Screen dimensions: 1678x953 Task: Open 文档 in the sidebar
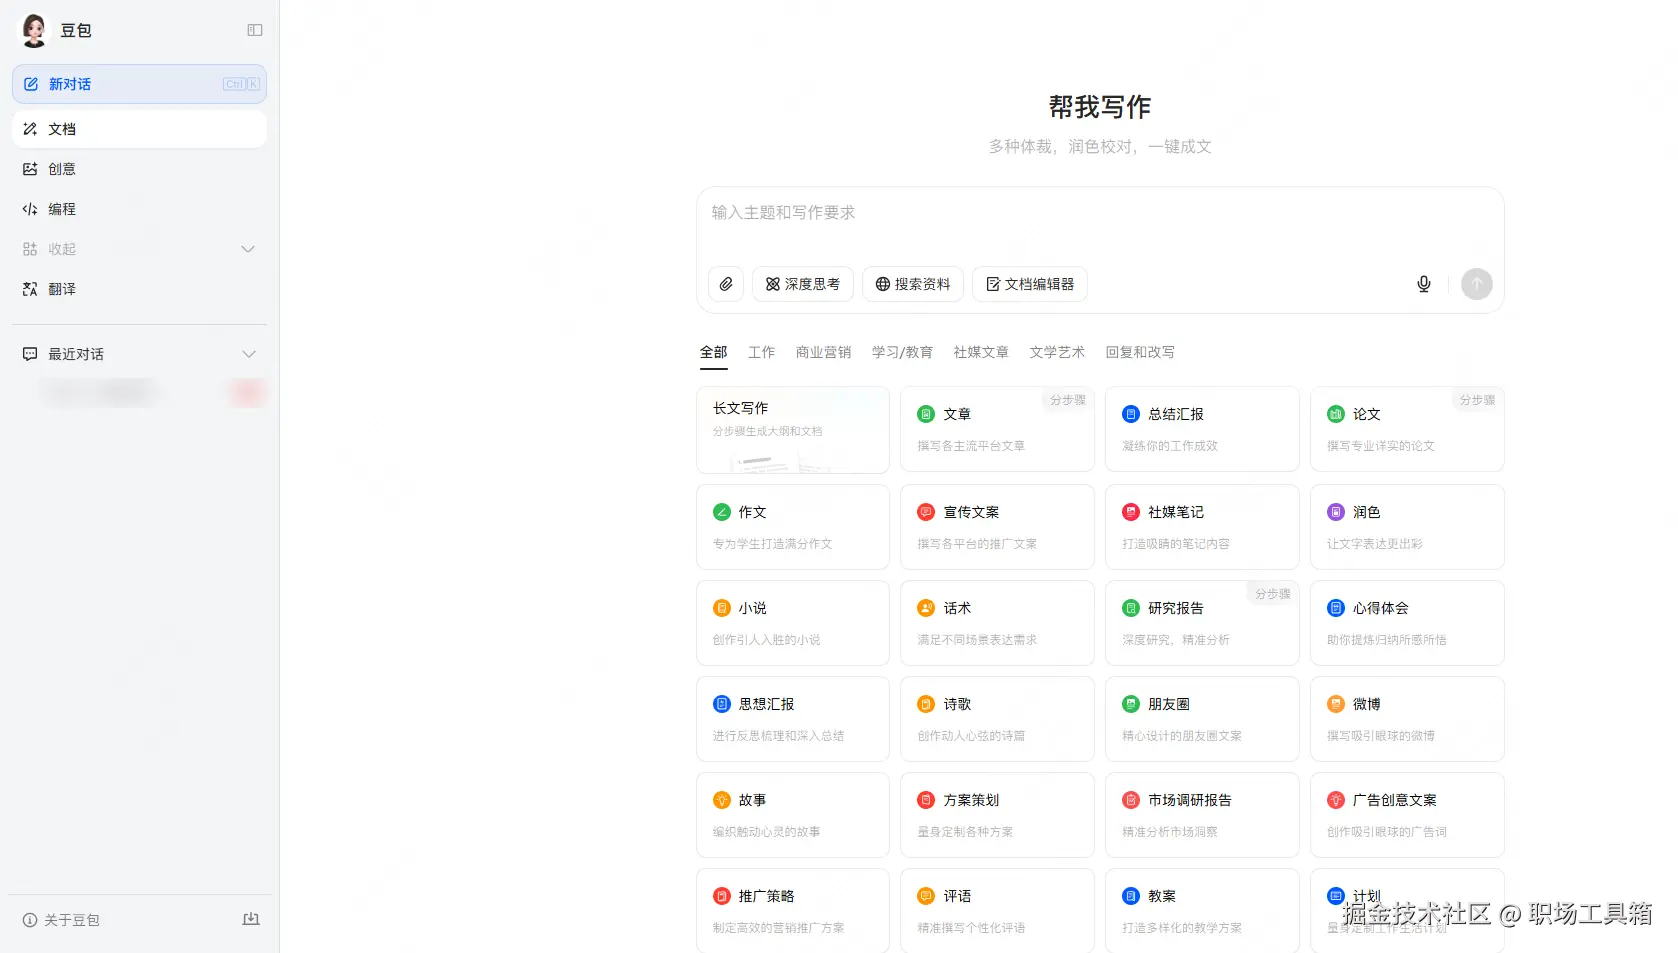(x=139, y=129)
